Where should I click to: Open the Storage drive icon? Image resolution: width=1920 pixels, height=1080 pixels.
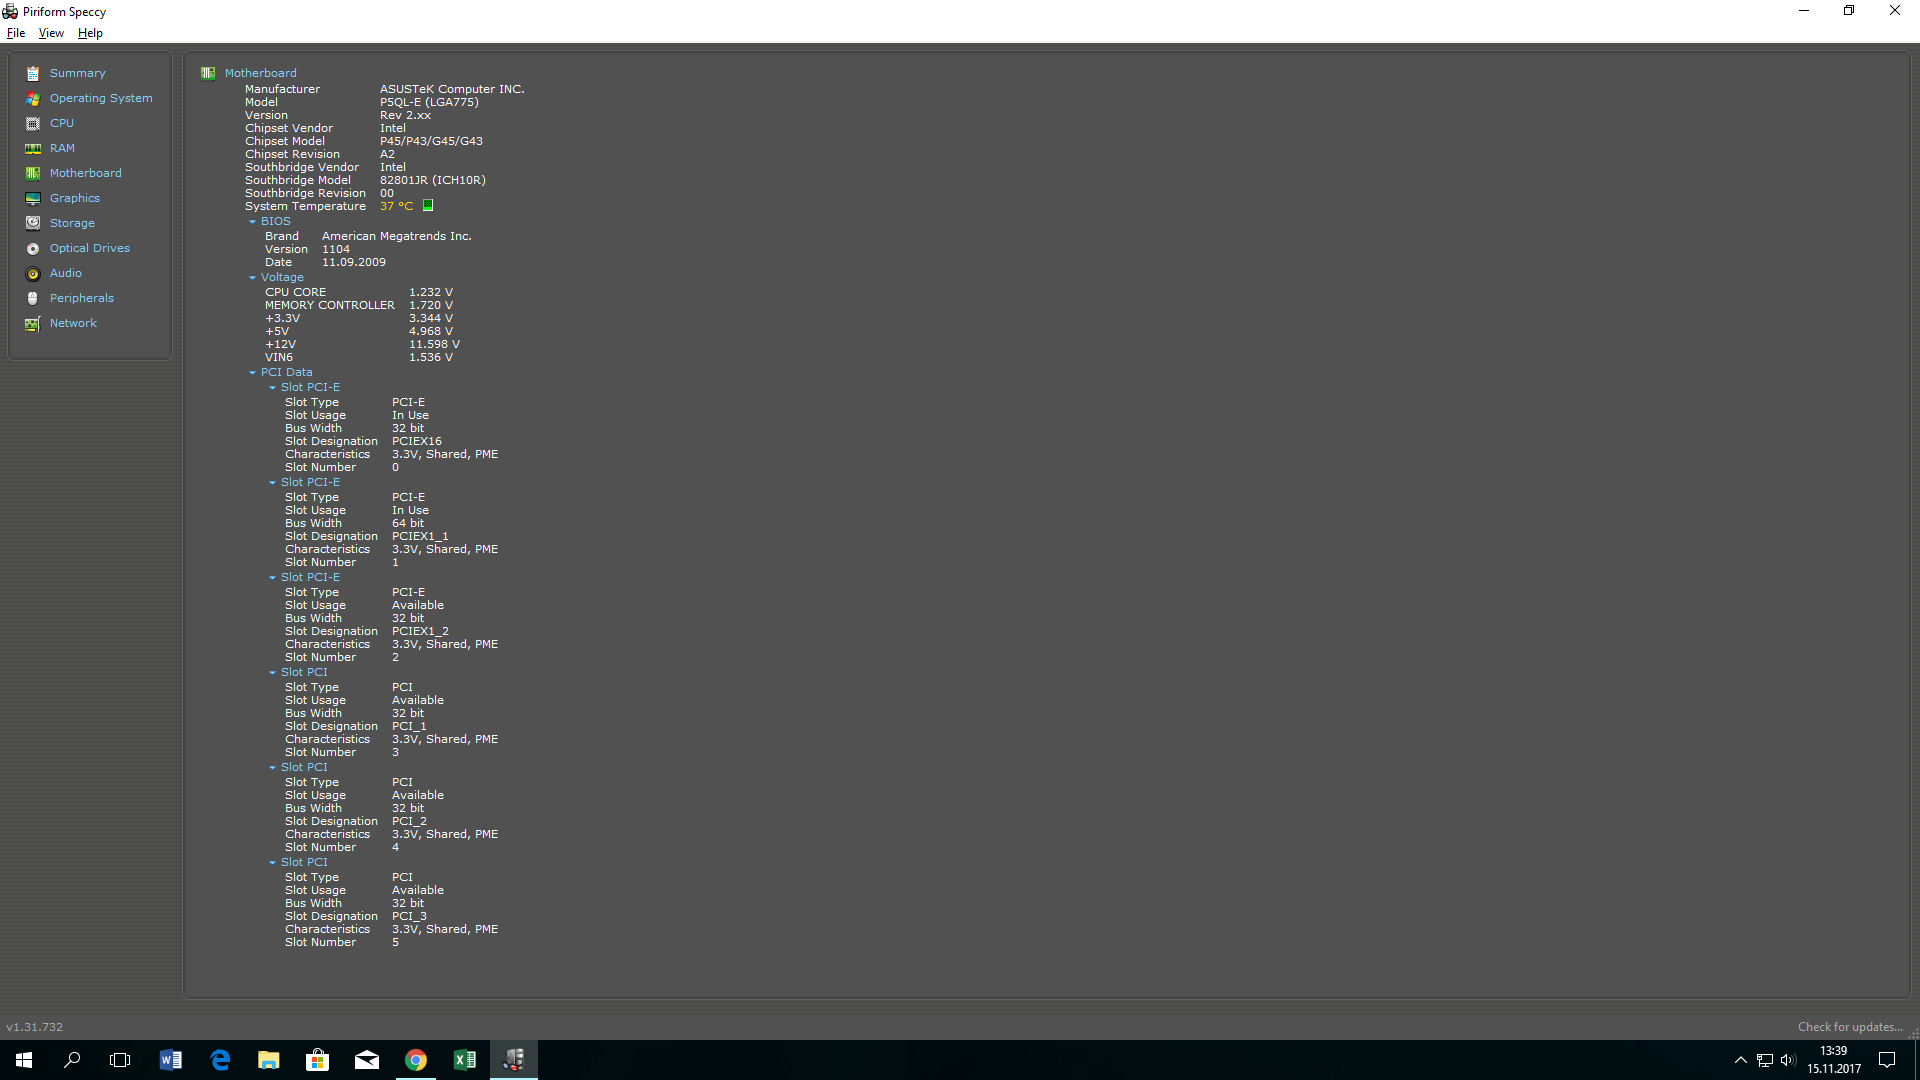click(33, 223)
